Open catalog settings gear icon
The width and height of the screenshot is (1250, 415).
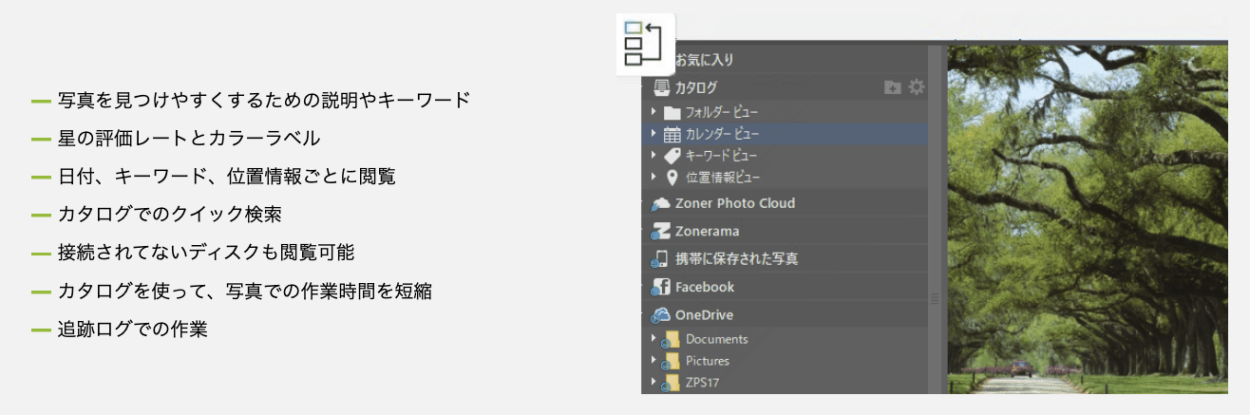(x=916, y=88)
